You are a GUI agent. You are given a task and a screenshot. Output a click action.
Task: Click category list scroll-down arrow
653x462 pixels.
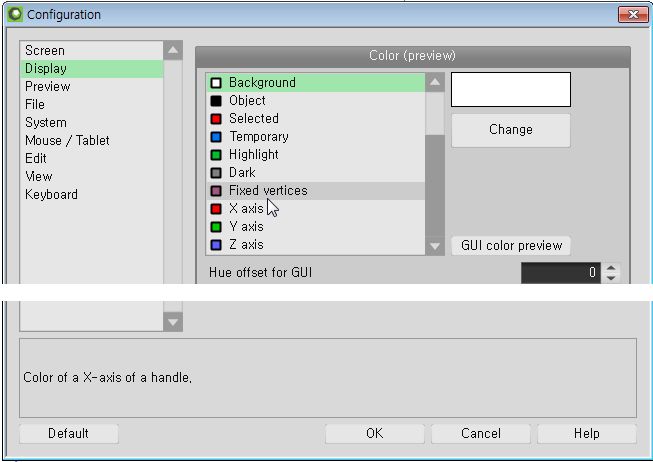click(x=173, y=322)
